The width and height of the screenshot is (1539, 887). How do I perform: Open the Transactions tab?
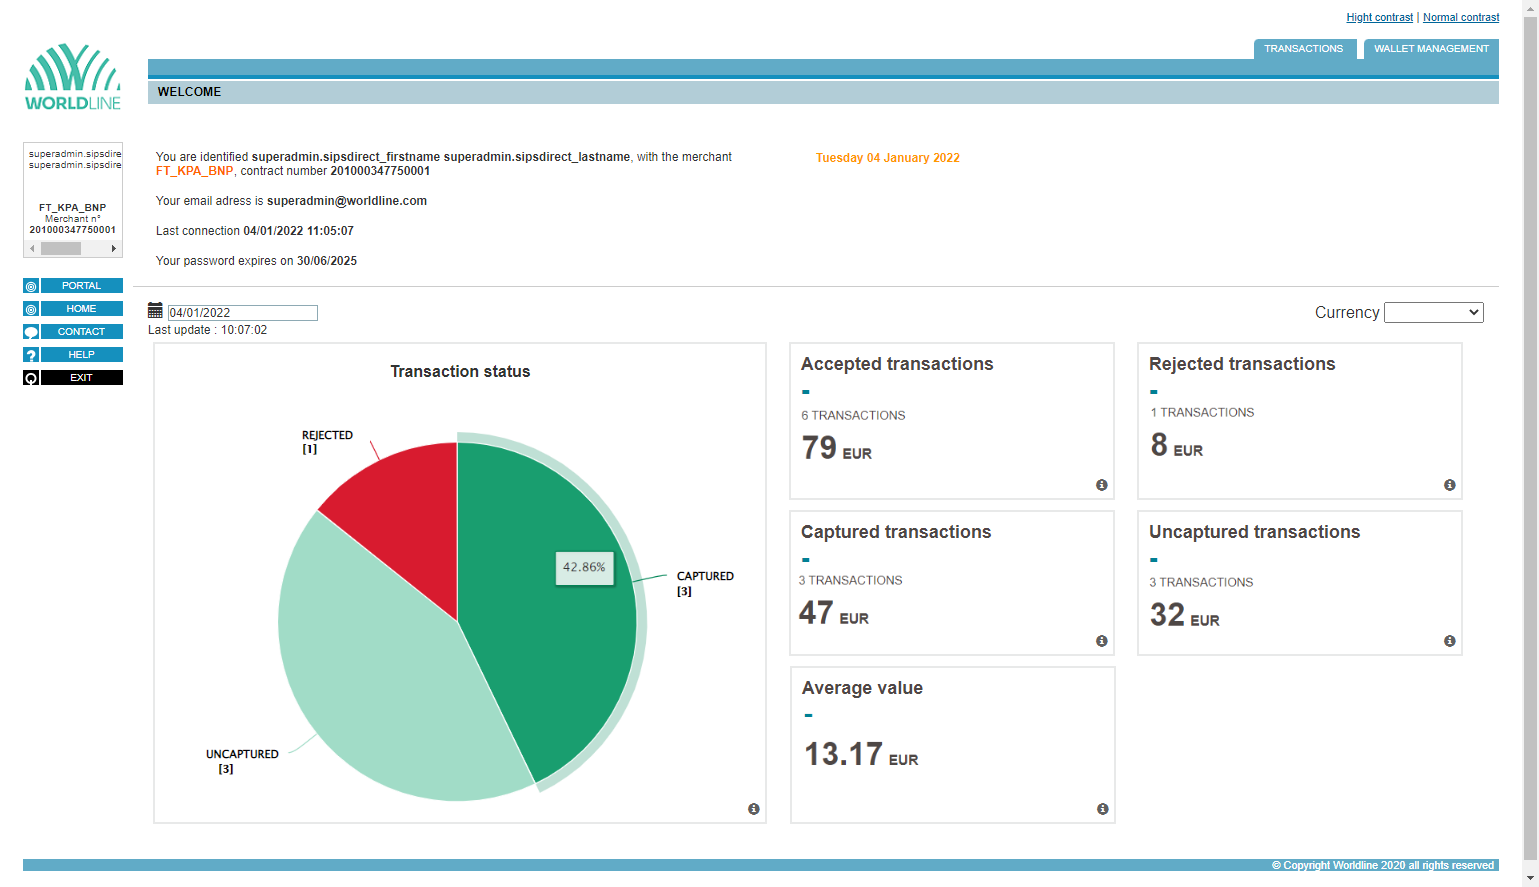[1304, 49]
